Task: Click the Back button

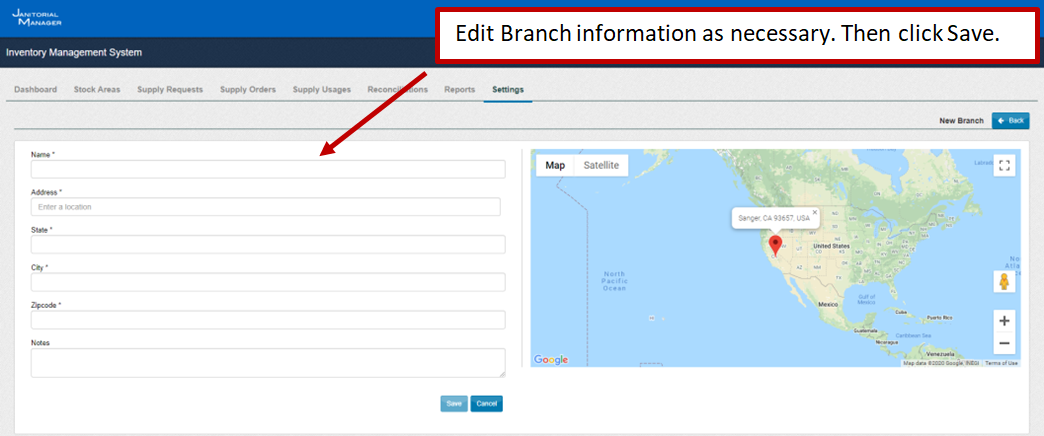Action: coord(1010,121)
